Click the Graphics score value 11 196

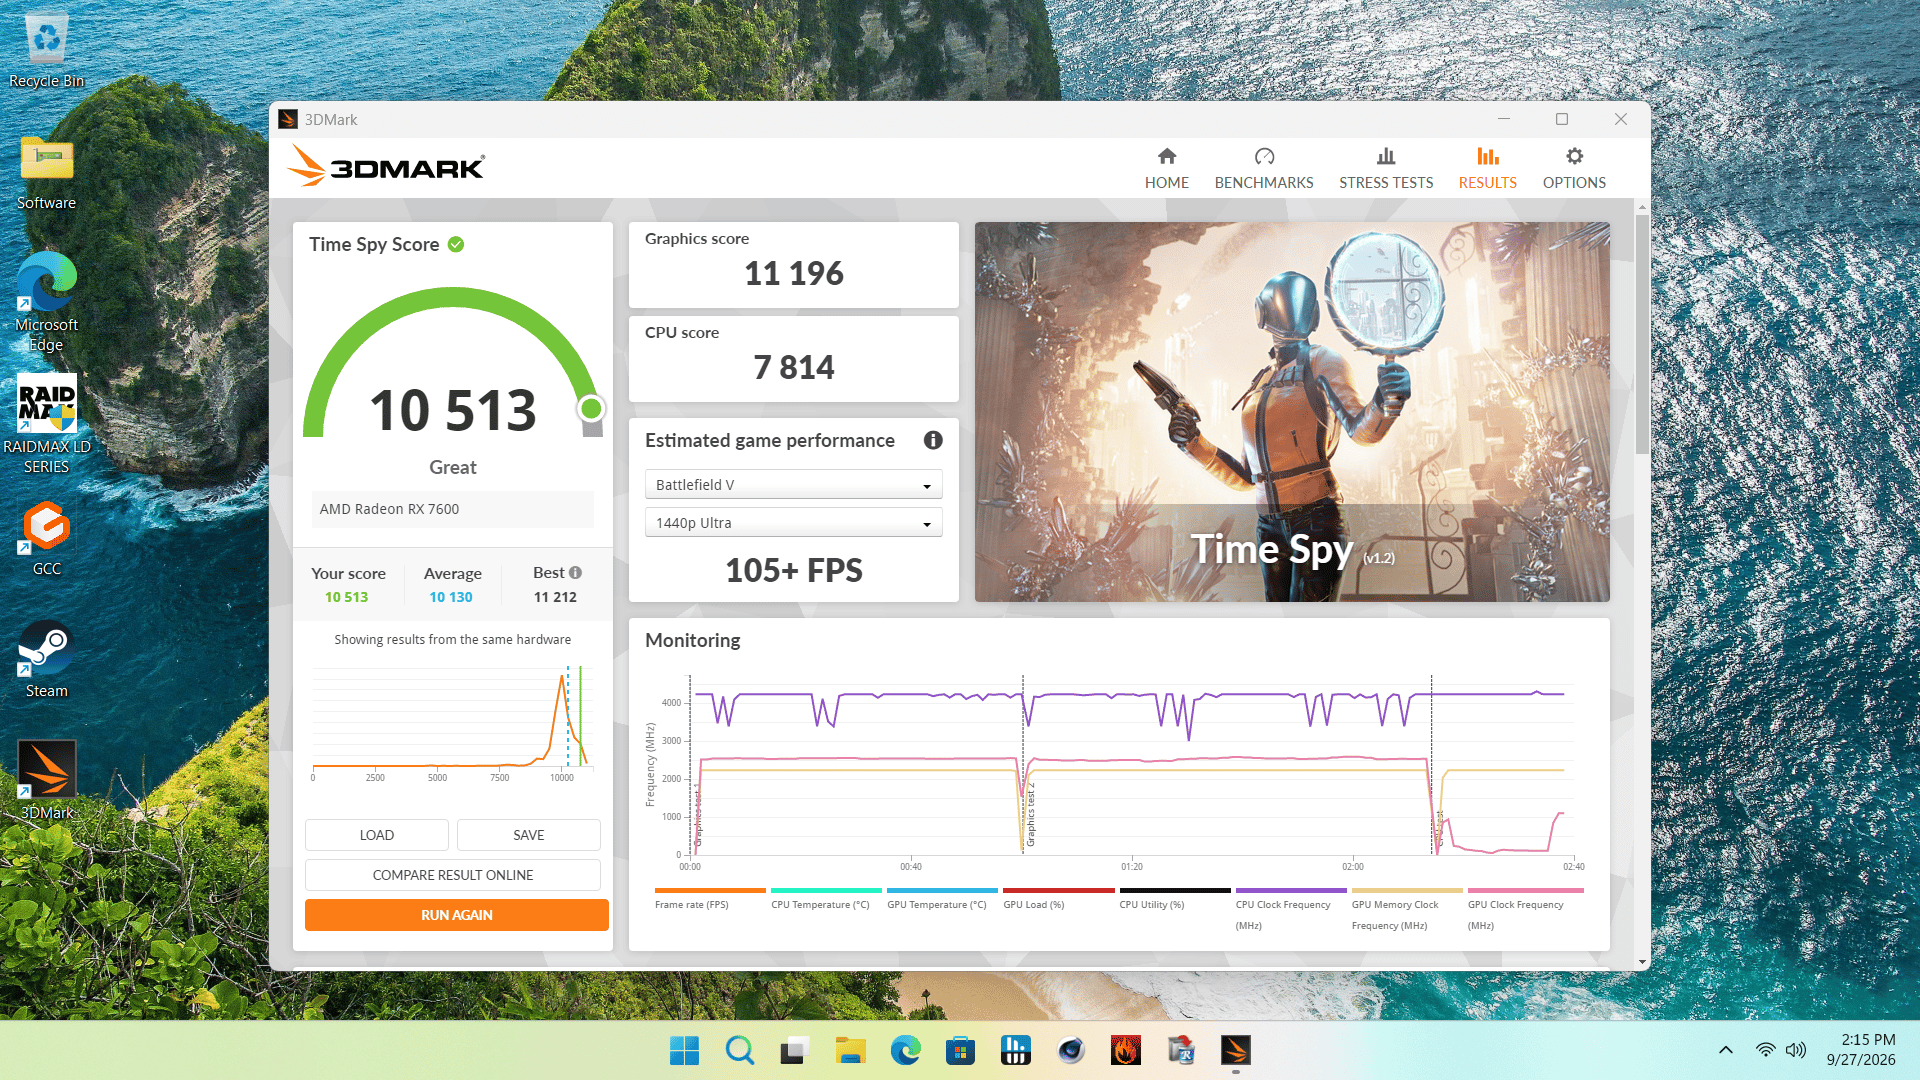click(794, 273)
